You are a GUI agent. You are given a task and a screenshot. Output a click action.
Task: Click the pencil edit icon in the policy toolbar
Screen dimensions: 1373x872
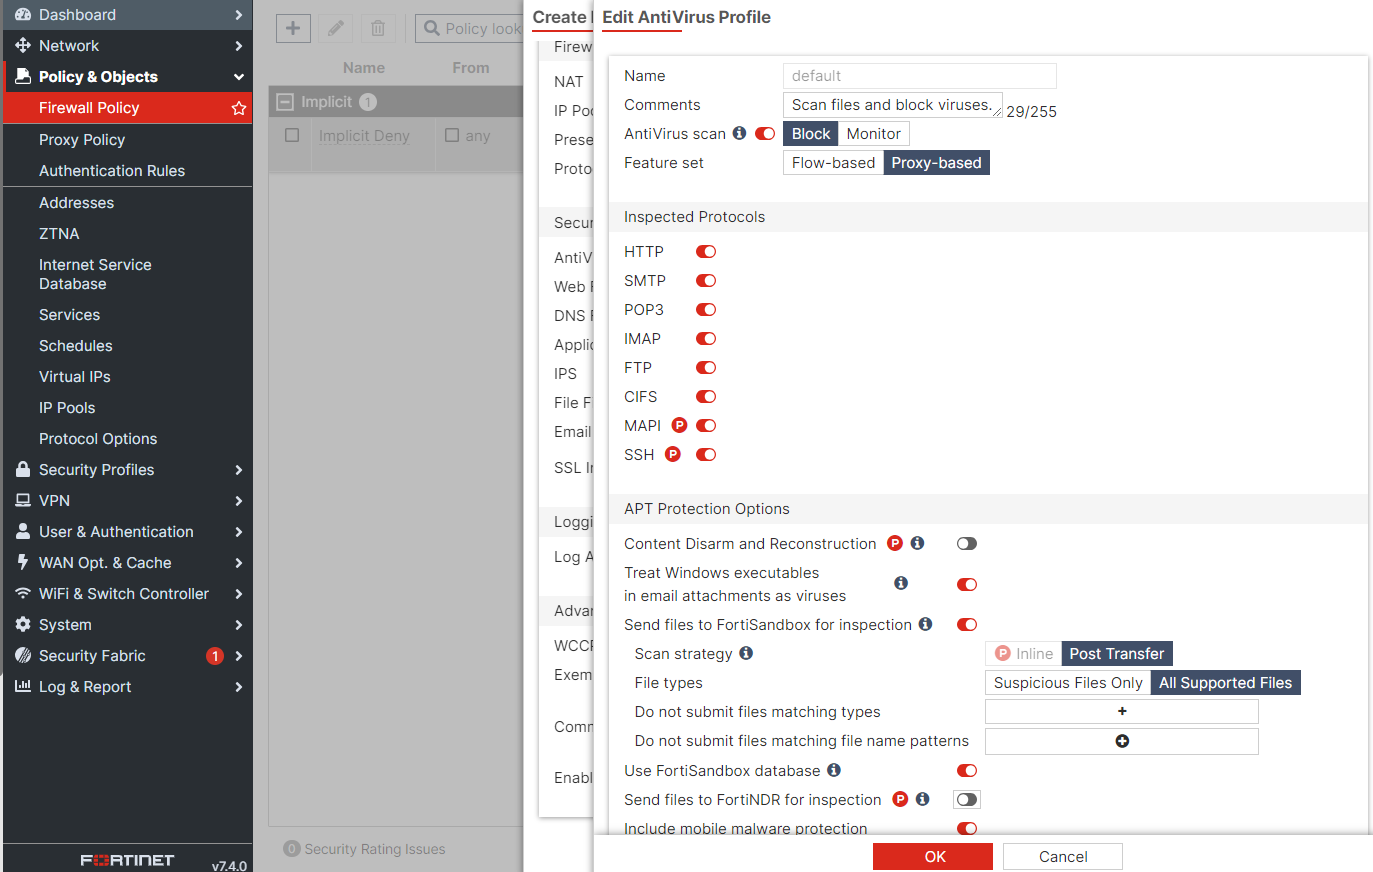point(336,28)
